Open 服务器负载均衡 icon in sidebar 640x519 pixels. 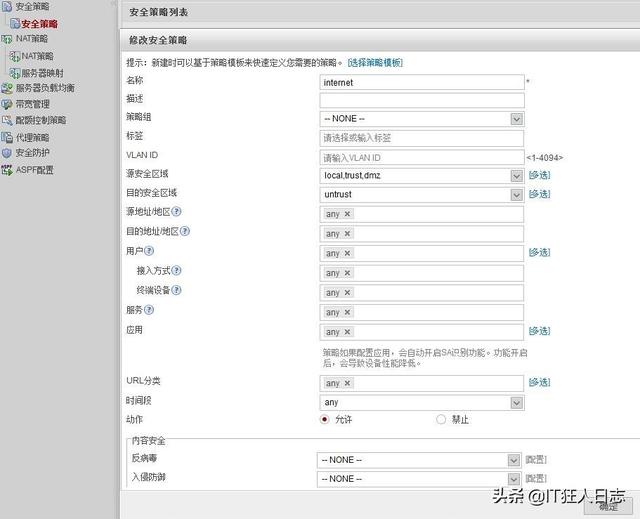7,88
